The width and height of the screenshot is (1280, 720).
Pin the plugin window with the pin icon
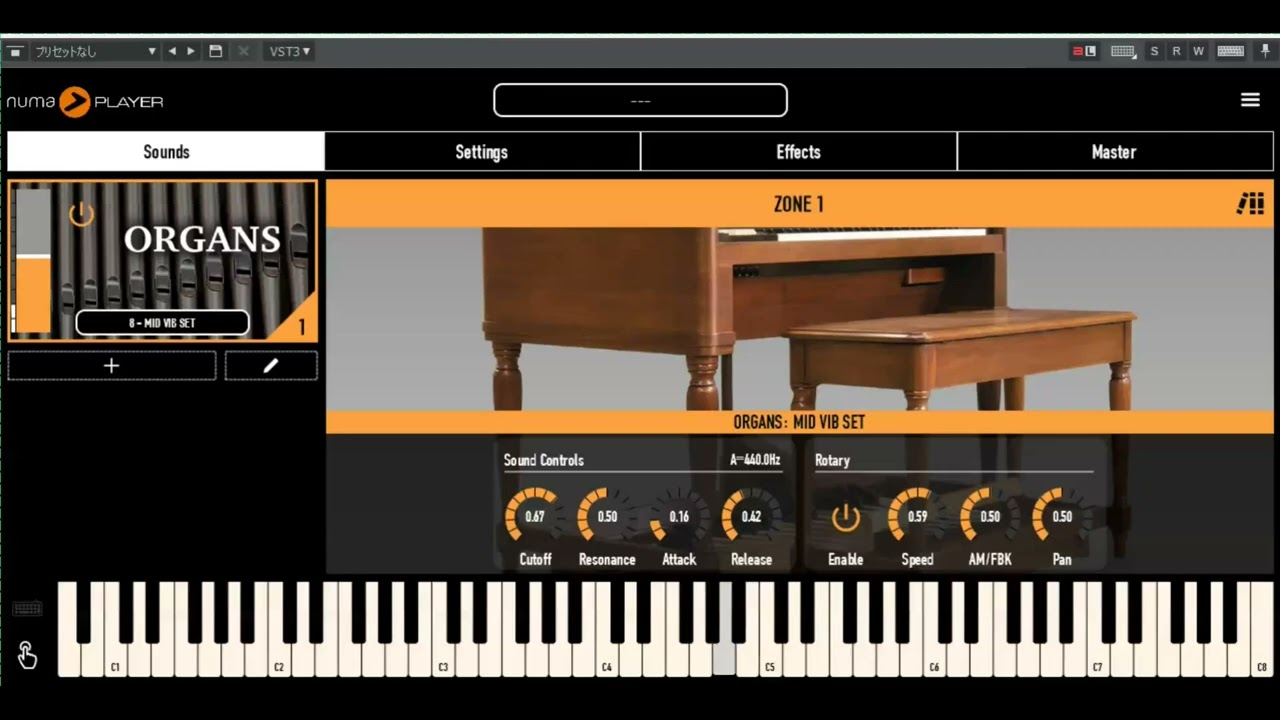[x=1265, y=51]
